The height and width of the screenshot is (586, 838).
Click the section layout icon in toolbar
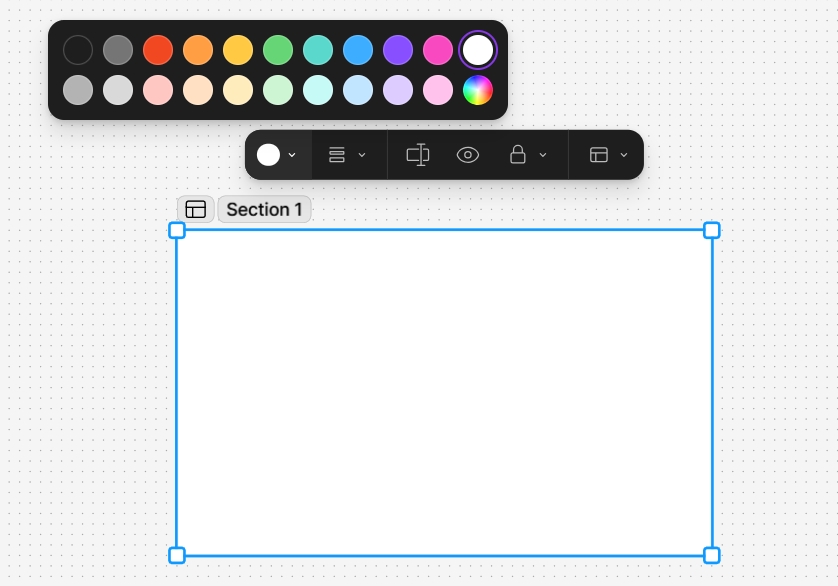599,155
